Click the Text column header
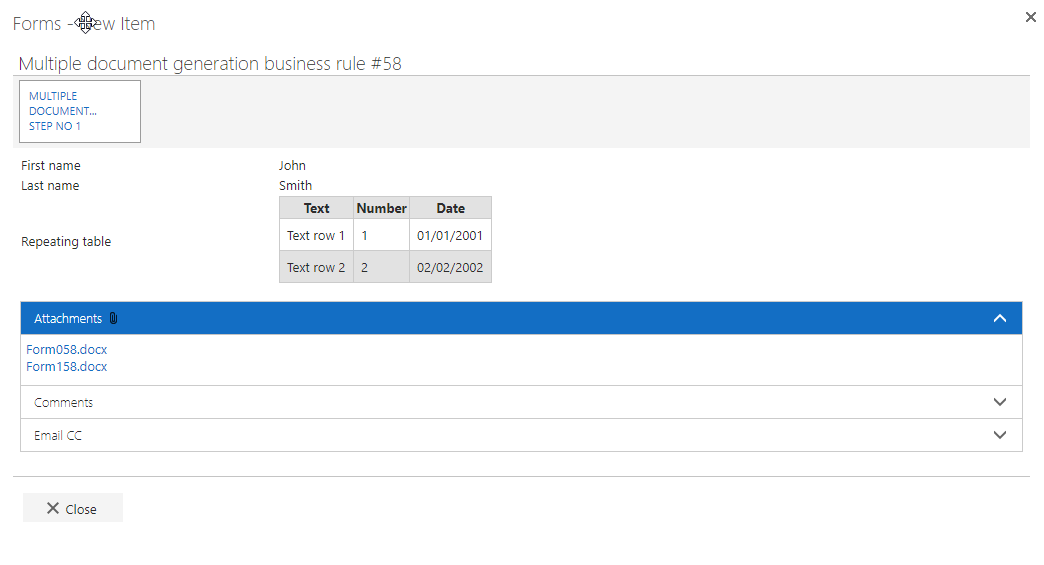Viewport: 1044px width, 565px height. (316, 208)
